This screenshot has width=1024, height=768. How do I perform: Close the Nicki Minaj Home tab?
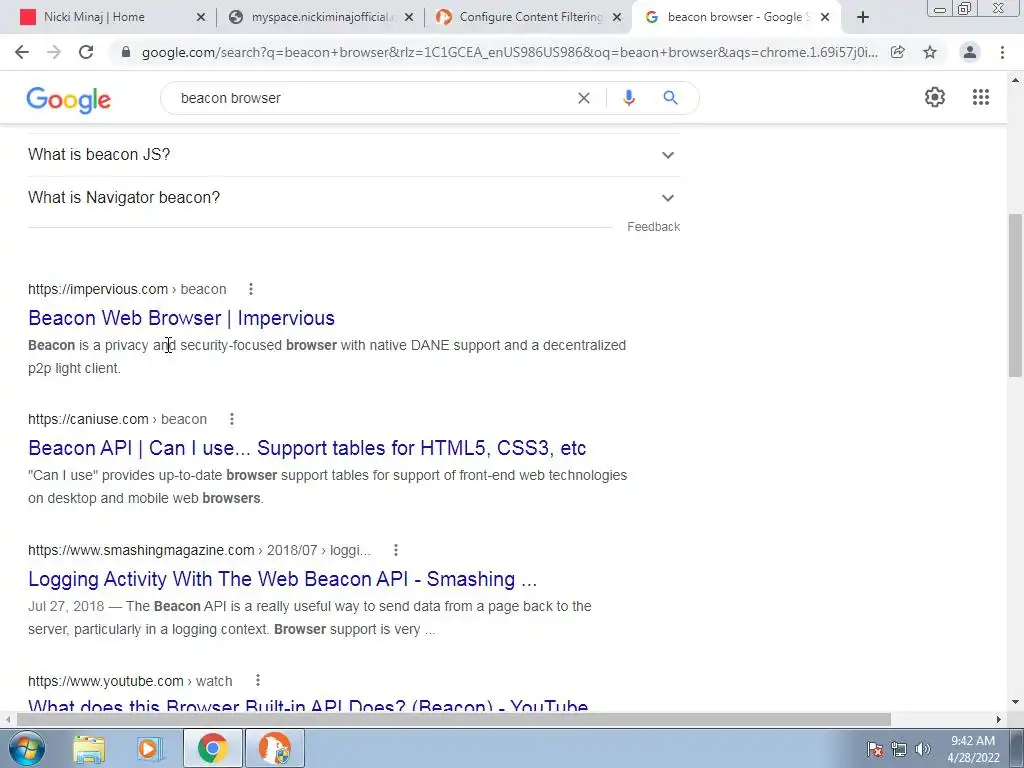coord(201,18)
